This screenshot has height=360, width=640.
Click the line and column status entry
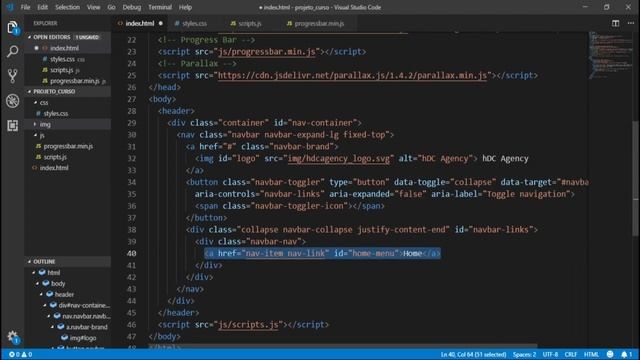[x=473, y=354]
